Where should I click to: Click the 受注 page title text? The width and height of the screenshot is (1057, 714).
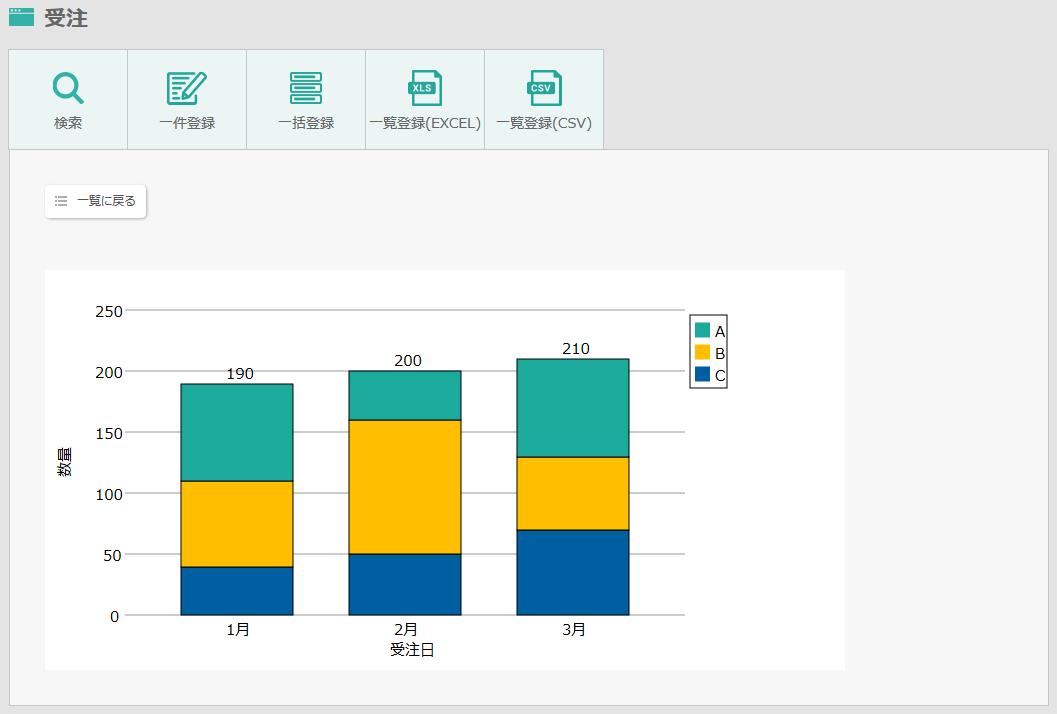point(66,18)
